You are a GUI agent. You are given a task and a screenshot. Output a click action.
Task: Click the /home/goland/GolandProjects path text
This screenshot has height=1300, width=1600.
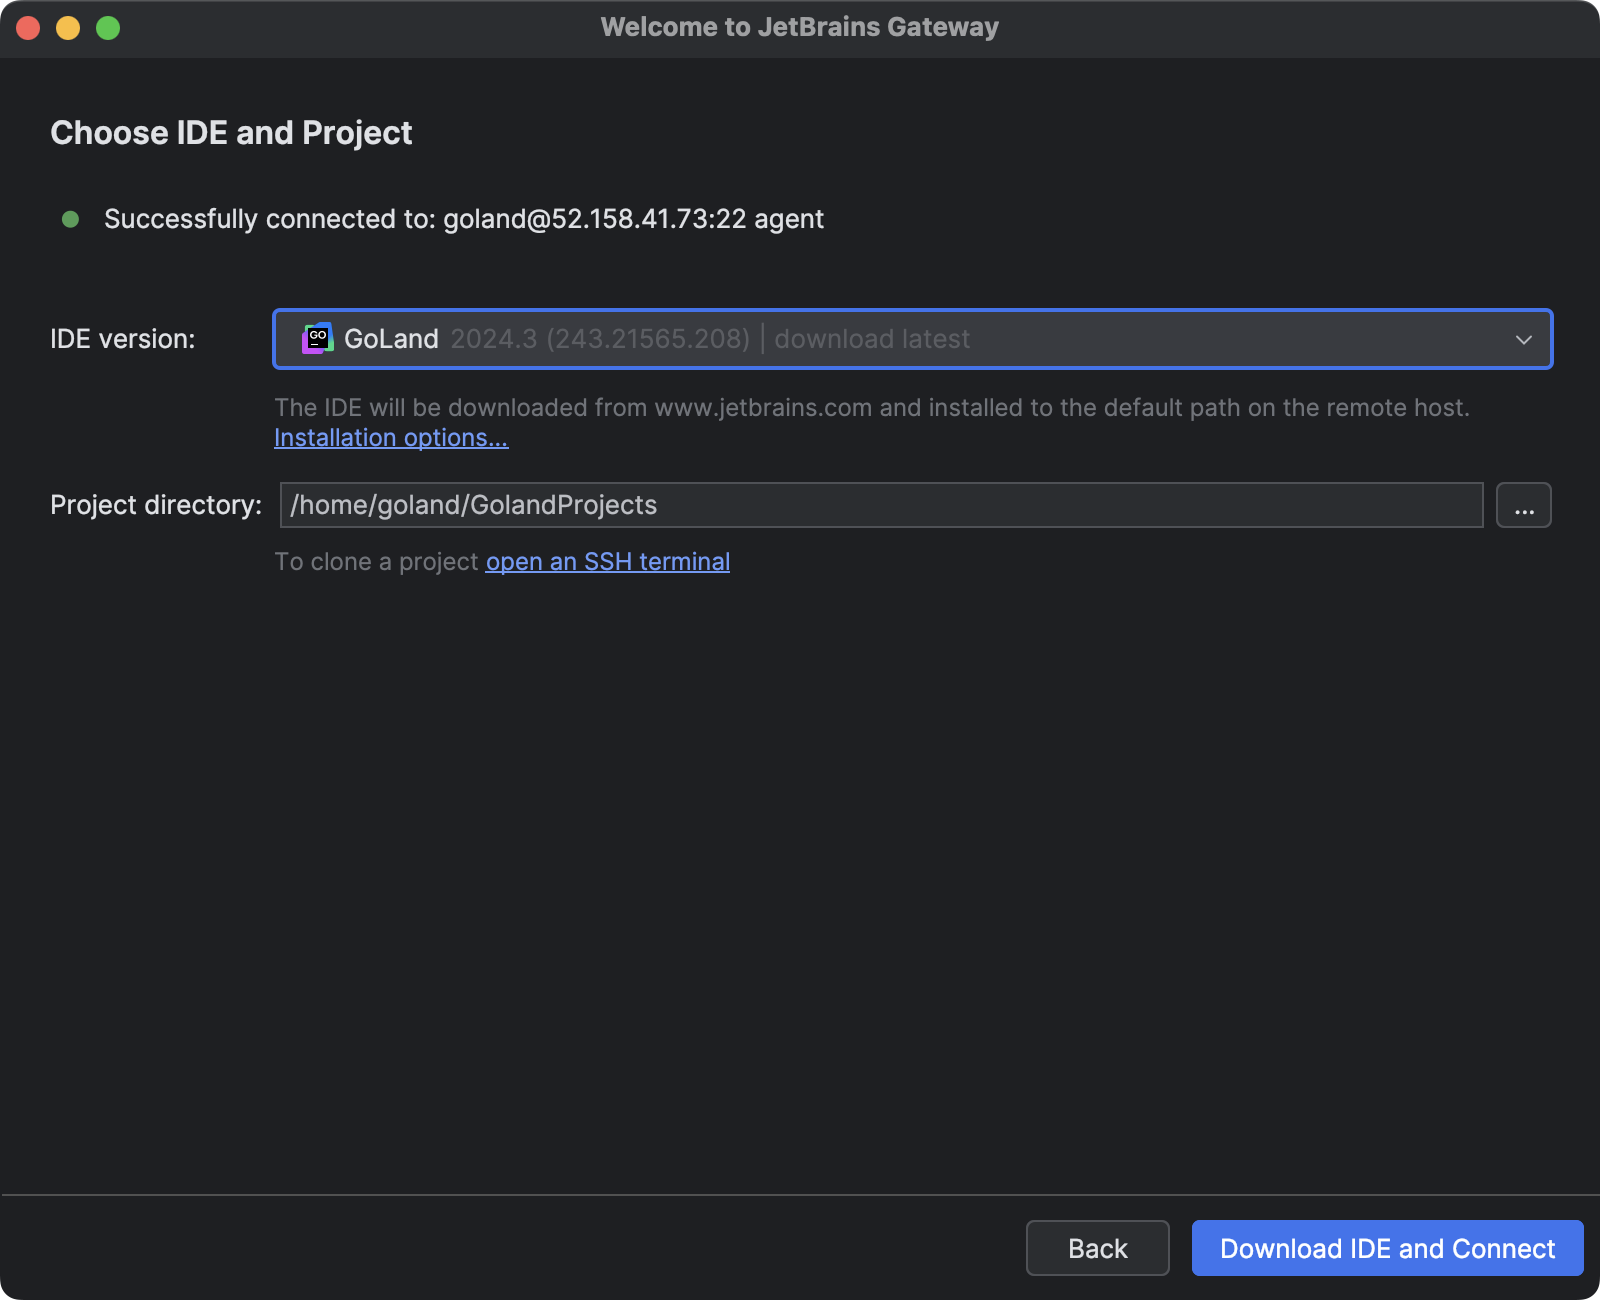point(472,505)
